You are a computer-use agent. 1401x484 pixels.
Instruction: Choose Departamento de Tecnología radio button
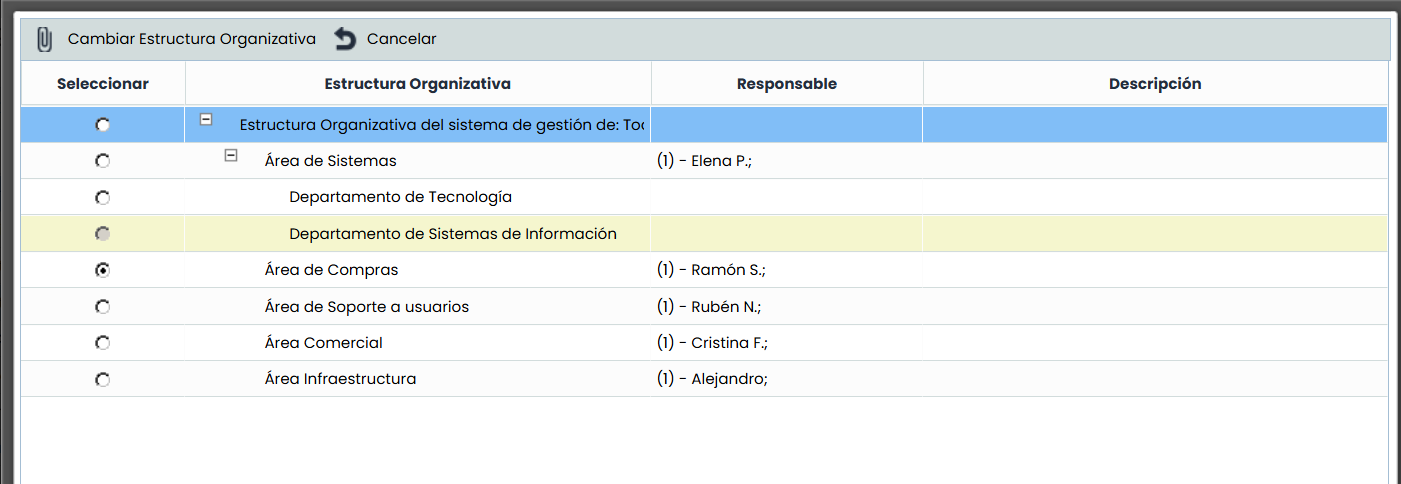pos(103,198)
